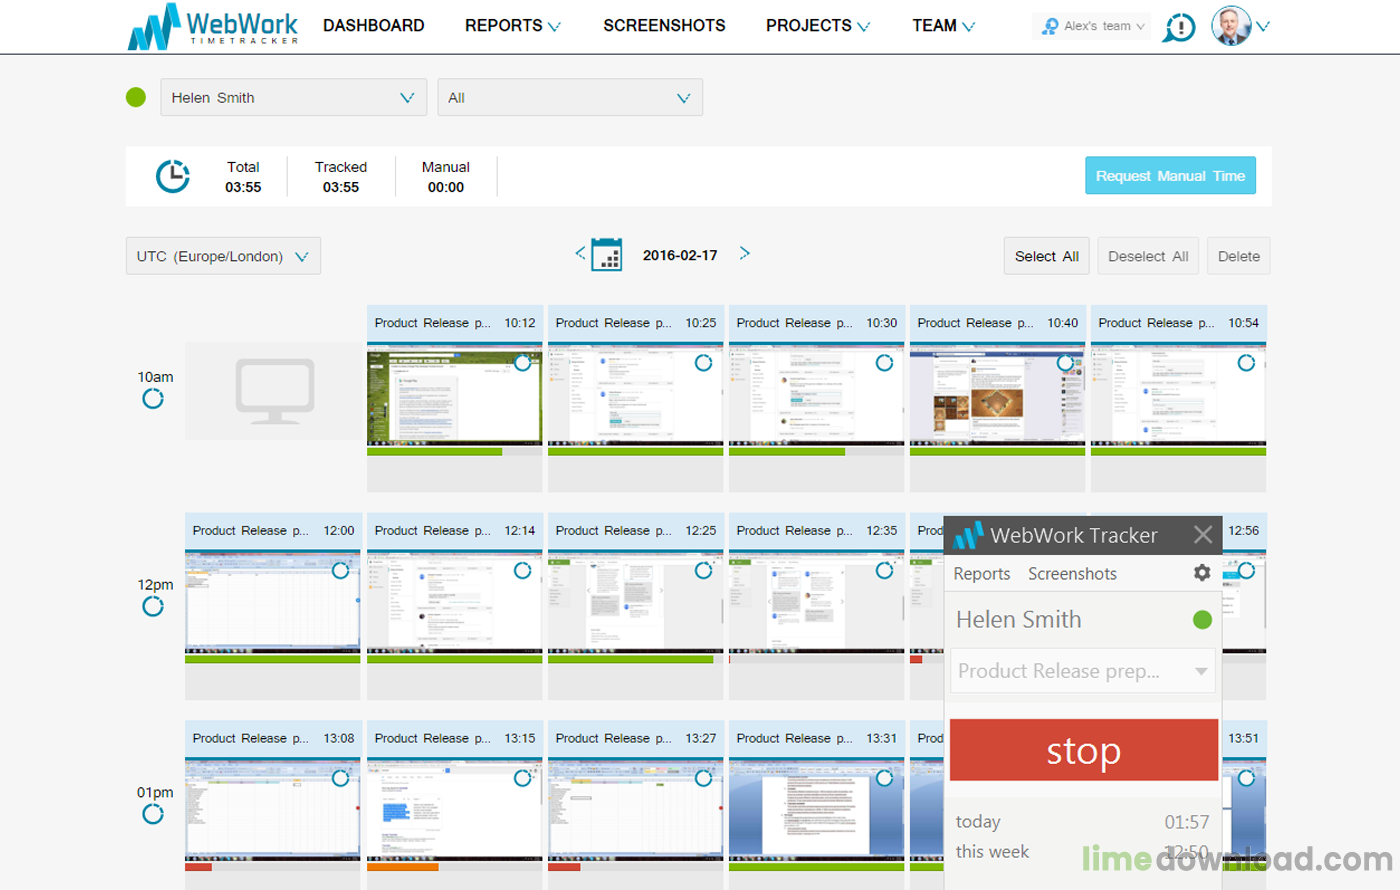Click the calendar icon beside 2016-02-17
Viewport: 1400px width, 890px height.
click(x=607, y=255)
